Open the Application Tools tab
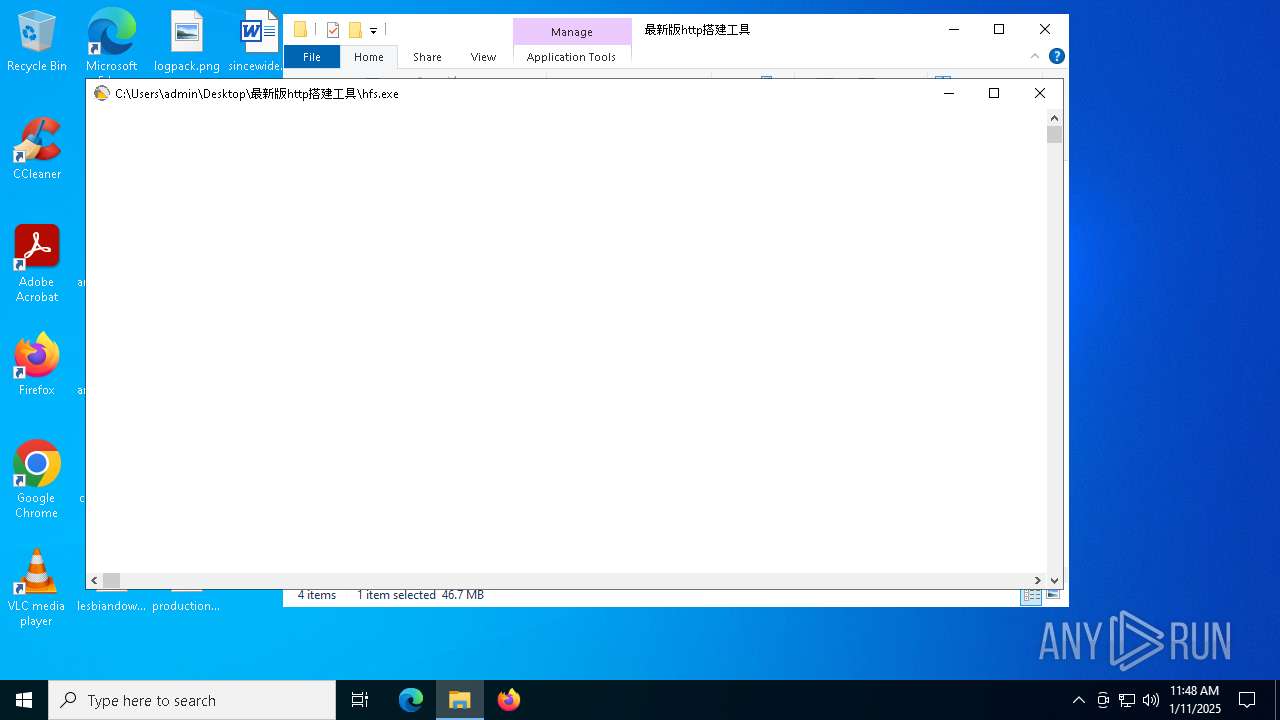The image size is (1280, 720). point(571,57)
